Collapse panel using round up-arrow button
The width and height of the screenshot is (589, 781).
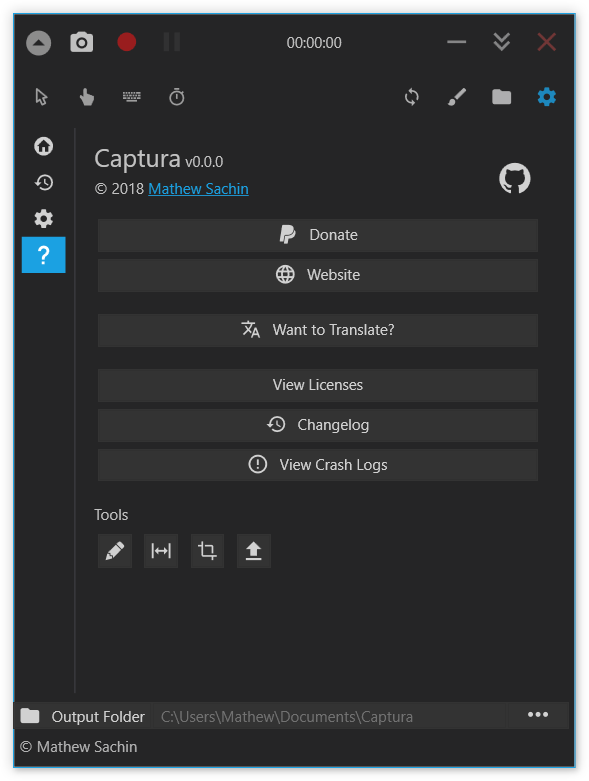[x=38, y=43]
